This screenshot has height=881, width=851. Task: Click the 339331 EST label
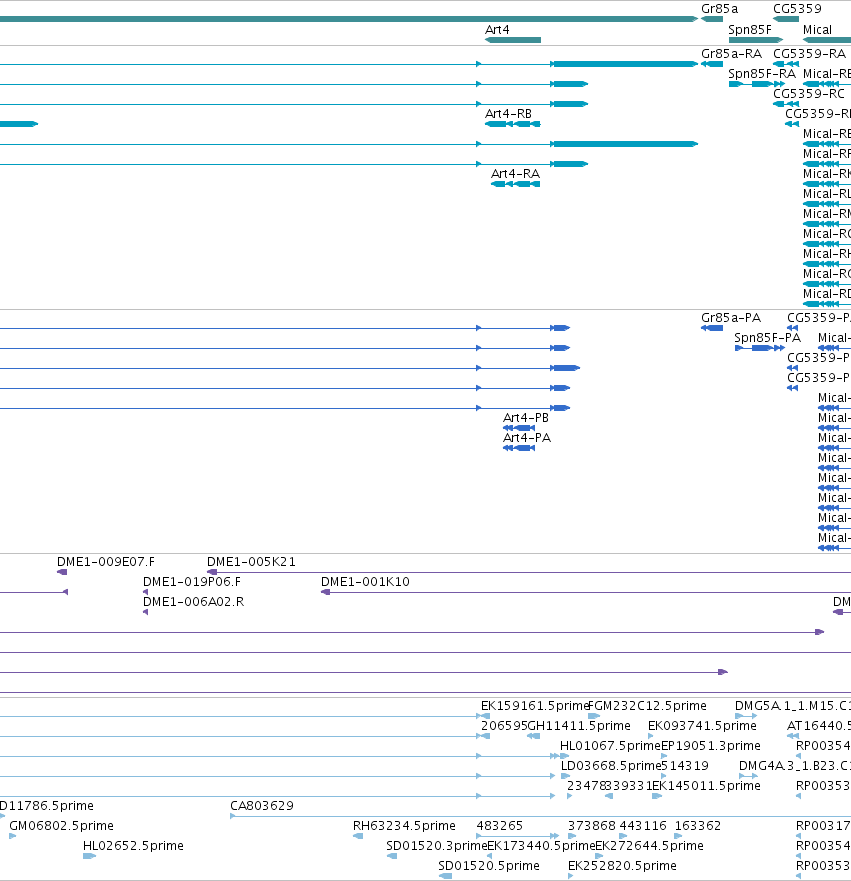[x=629, y=786]
